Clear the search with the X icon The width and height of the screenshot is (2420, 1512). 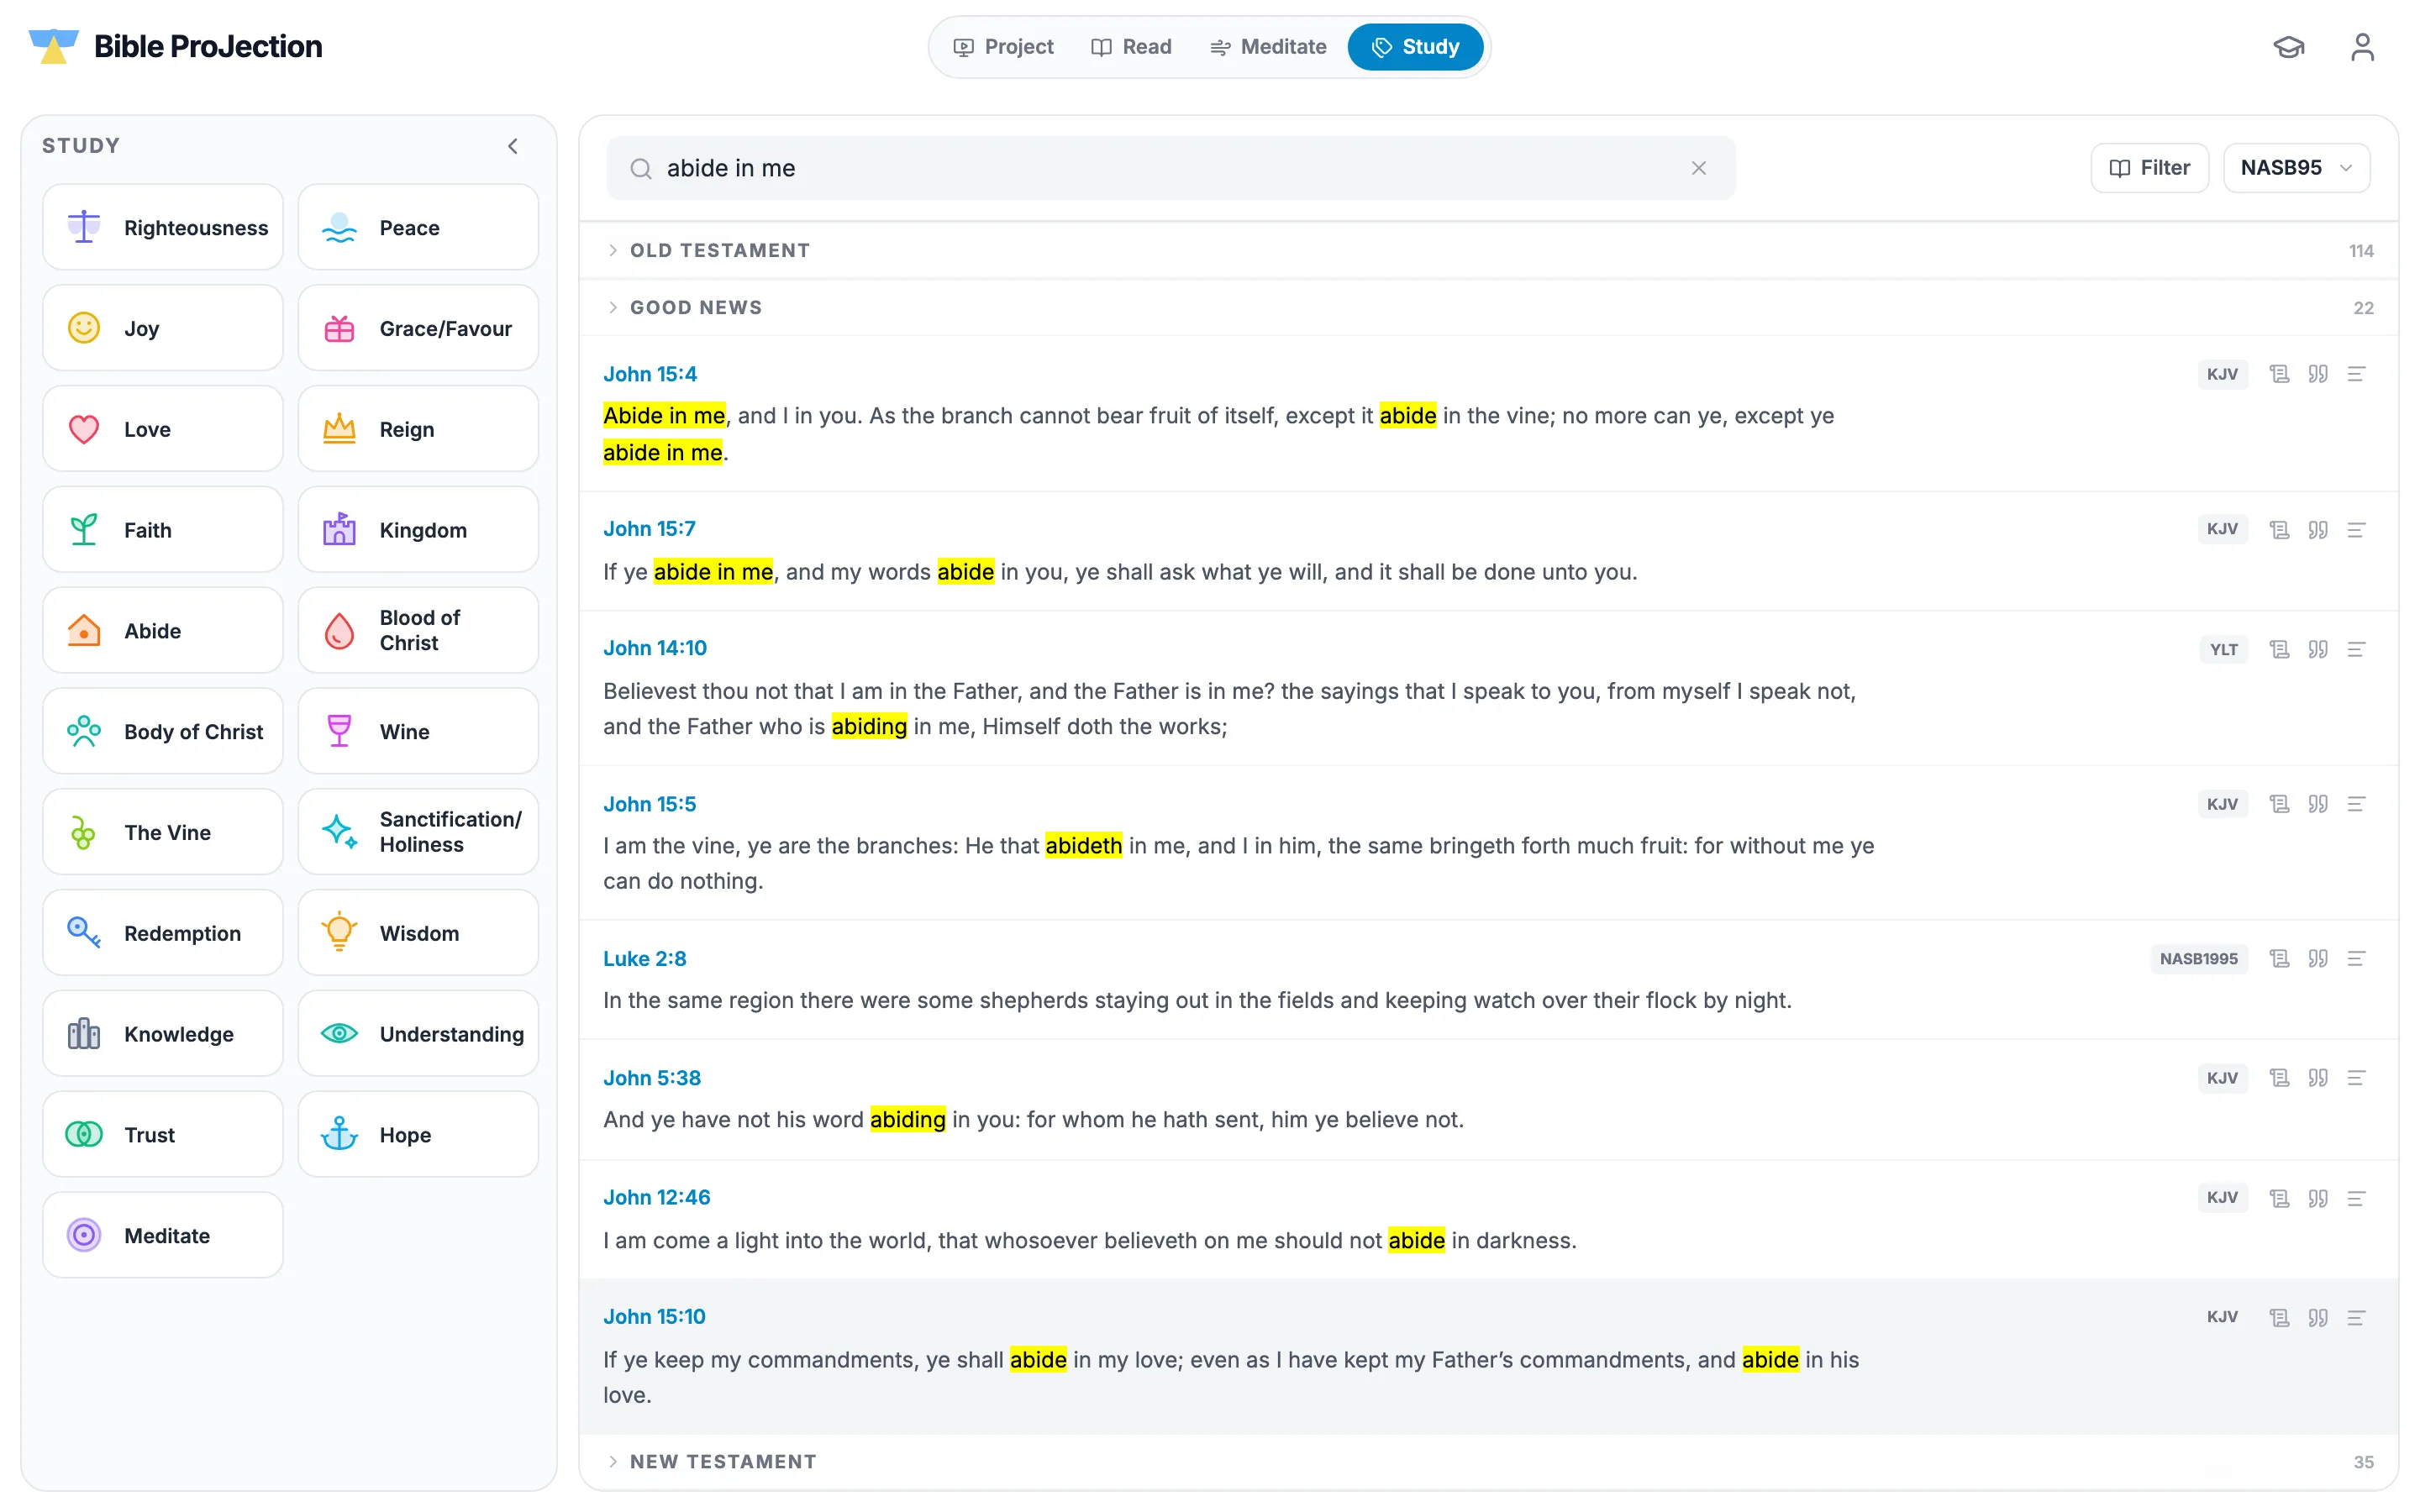tap(1698, 168)
